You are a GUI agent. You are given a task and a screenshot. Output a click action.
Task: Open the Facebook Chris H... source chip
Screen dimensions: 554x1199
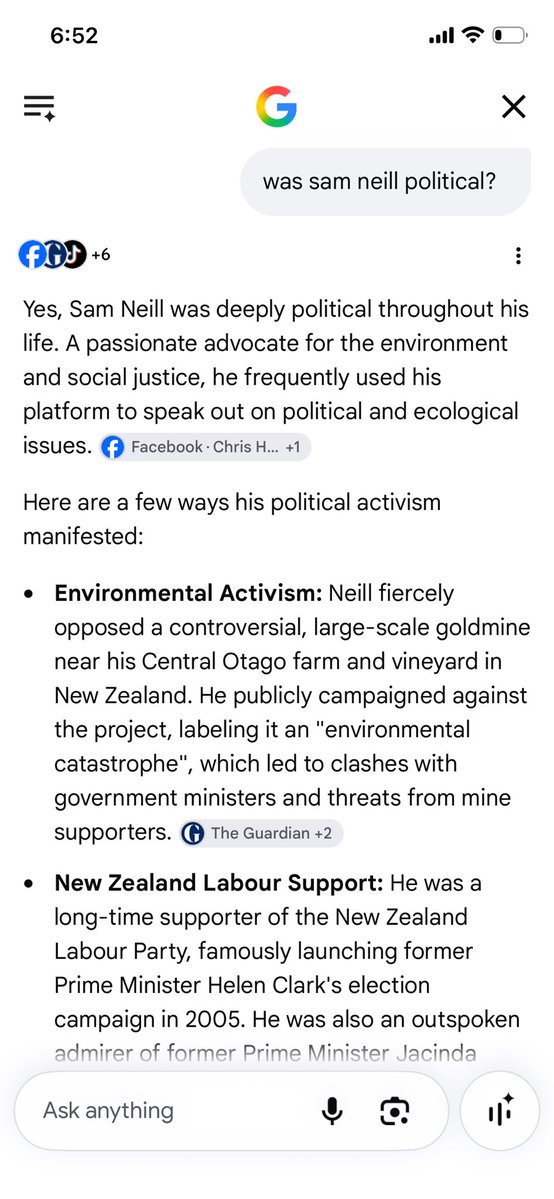[x=205, y=447]
